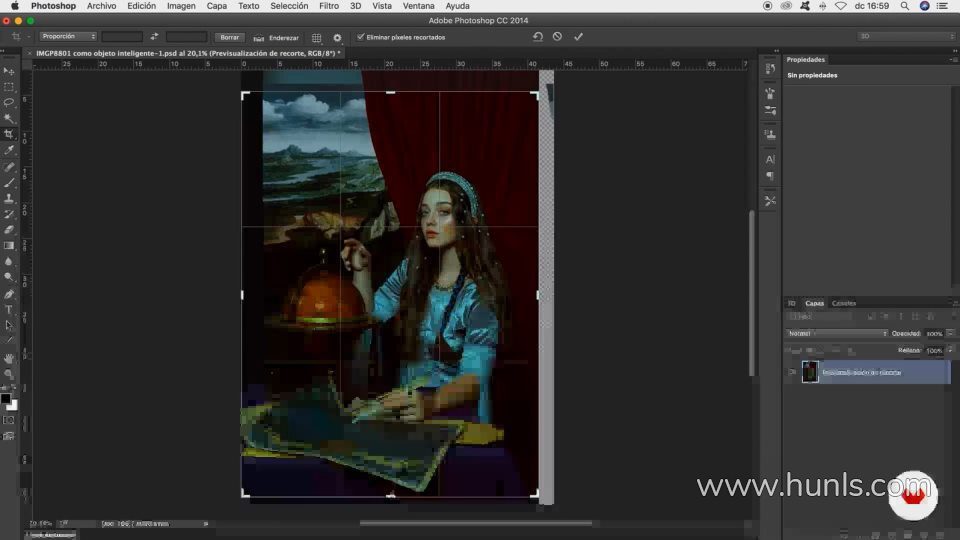The height and width of the screenshot is (540, 960).
Task: Click the foreground color swatch
Action: (6, 399)
